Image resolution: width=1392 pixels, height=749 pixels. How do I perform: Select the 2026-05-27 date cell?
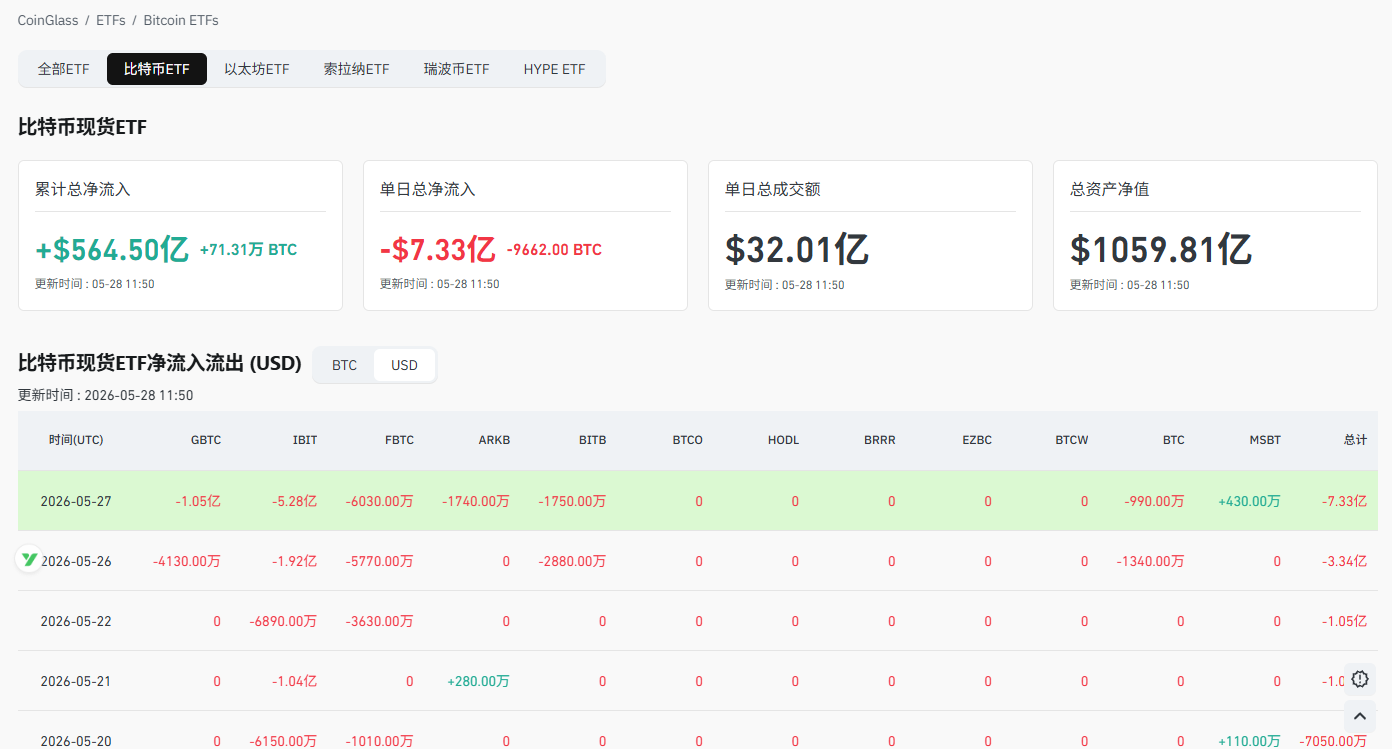76,501
